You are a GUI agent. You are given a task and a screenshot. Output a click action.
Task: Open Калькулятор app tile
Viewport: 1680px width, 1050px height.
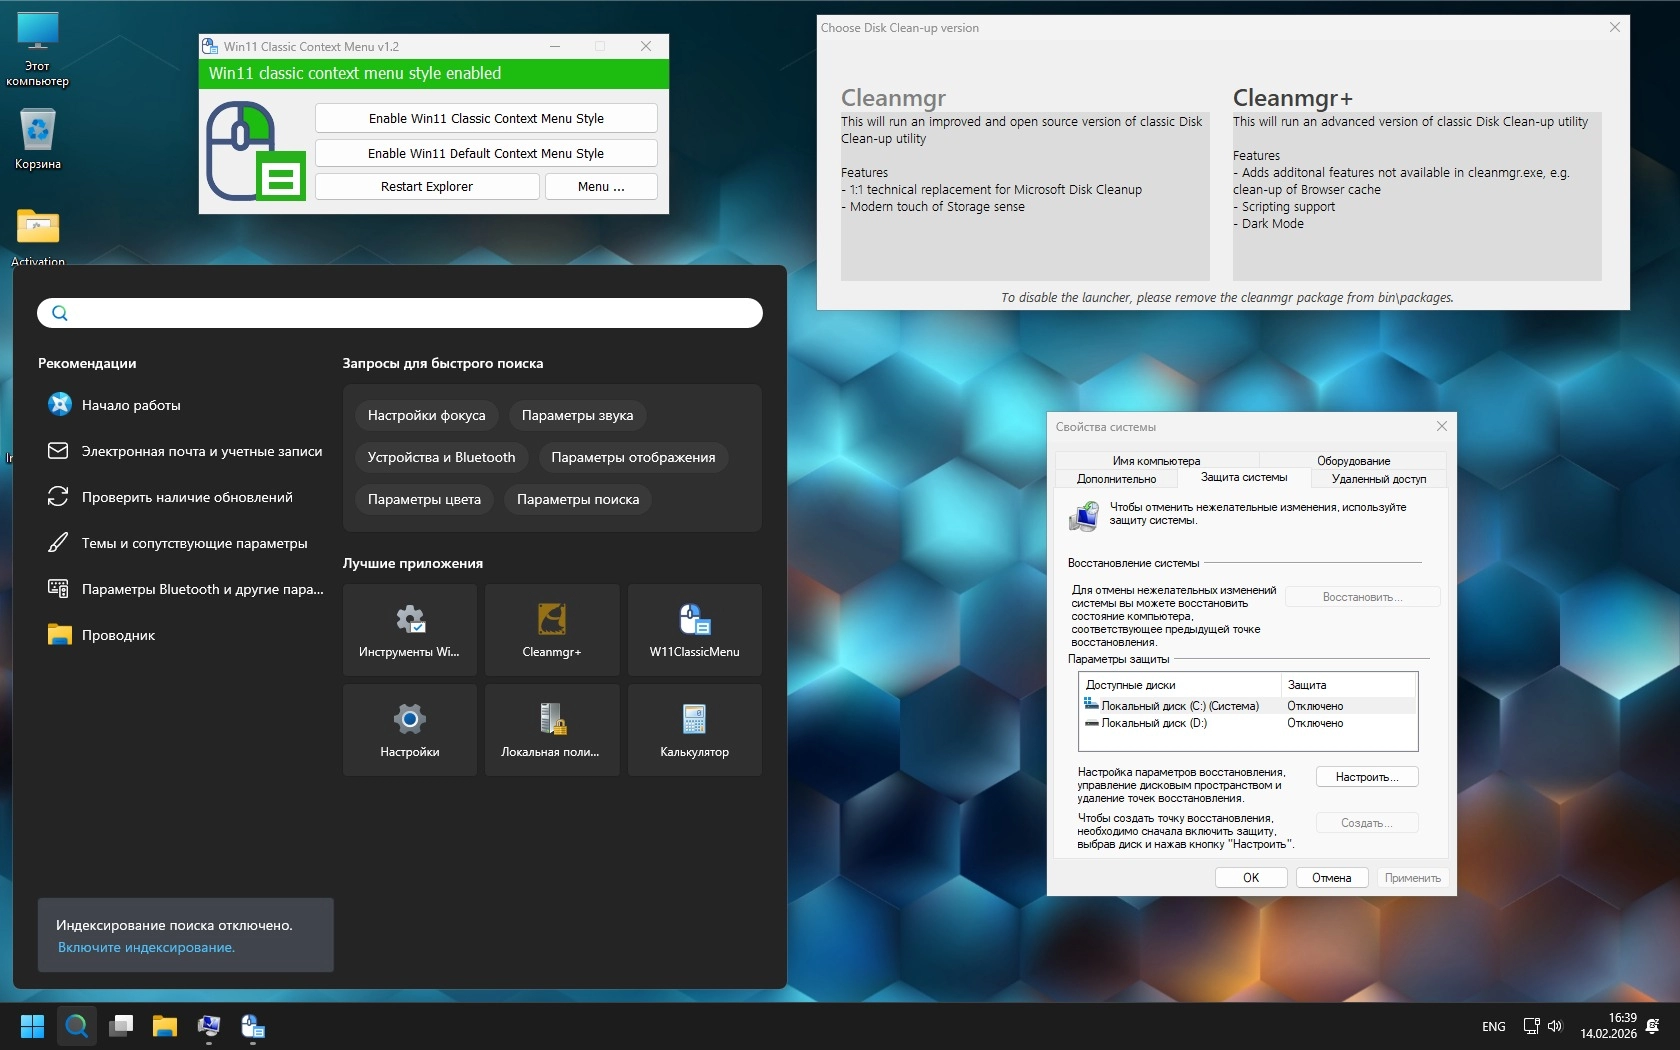point(695,730)
